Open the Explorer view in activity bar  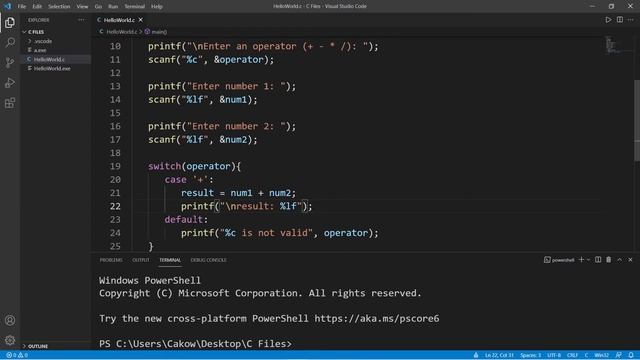(x=10, y=22)
